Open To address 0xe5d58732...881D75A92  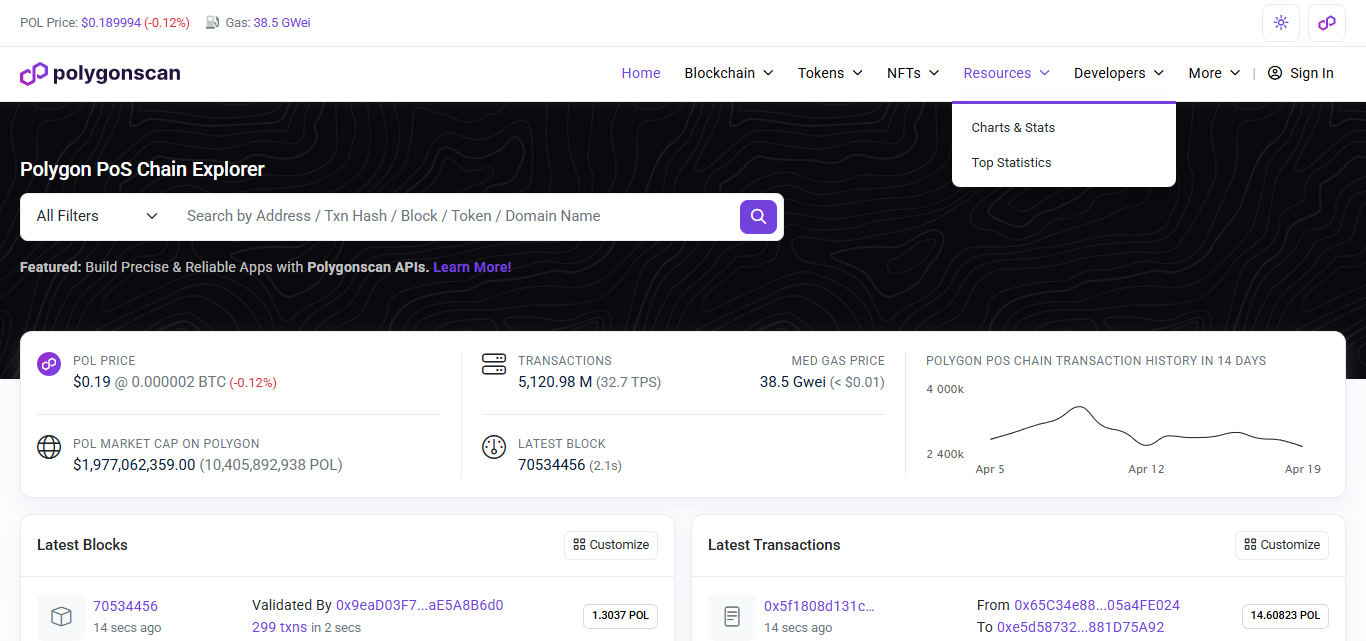(1081, 627)
